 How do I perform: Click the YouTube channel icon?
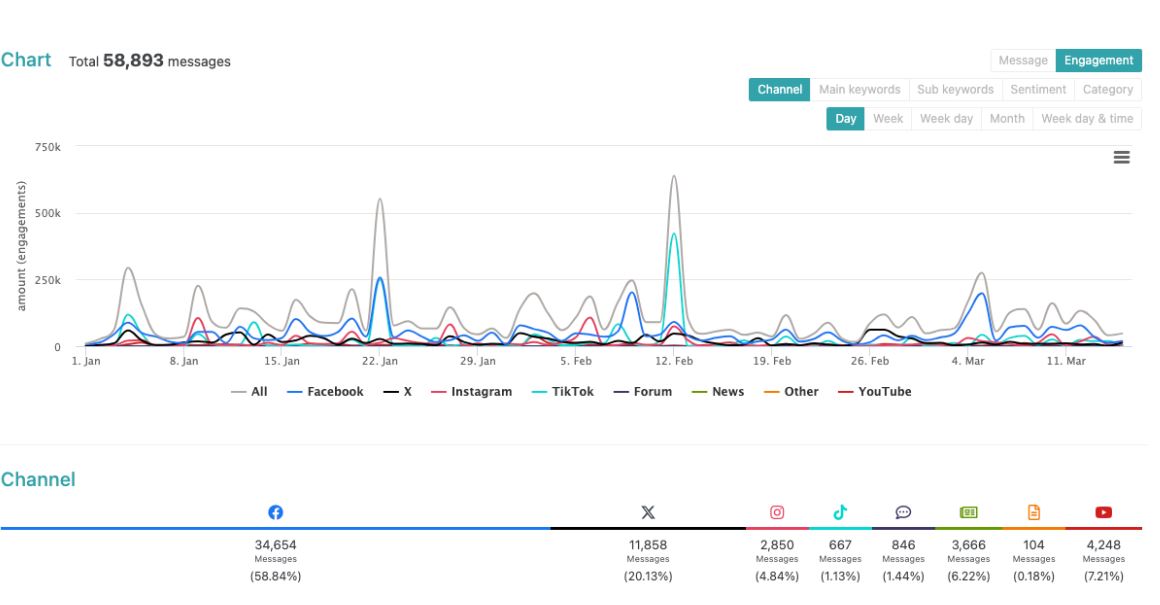[x=1104, y=512]
